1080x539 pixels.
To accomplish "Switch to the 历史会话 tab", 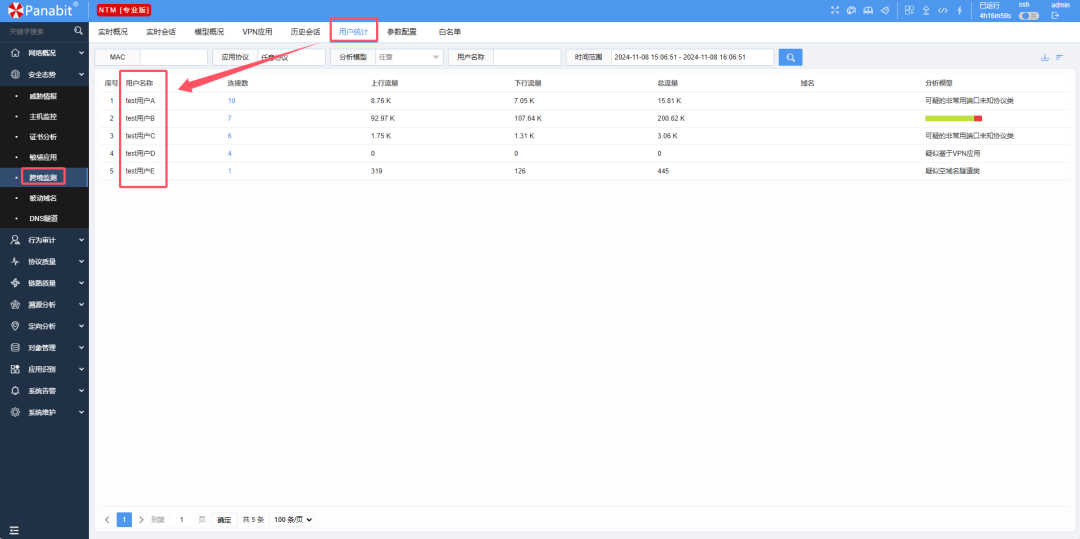I will coord(305,32).
